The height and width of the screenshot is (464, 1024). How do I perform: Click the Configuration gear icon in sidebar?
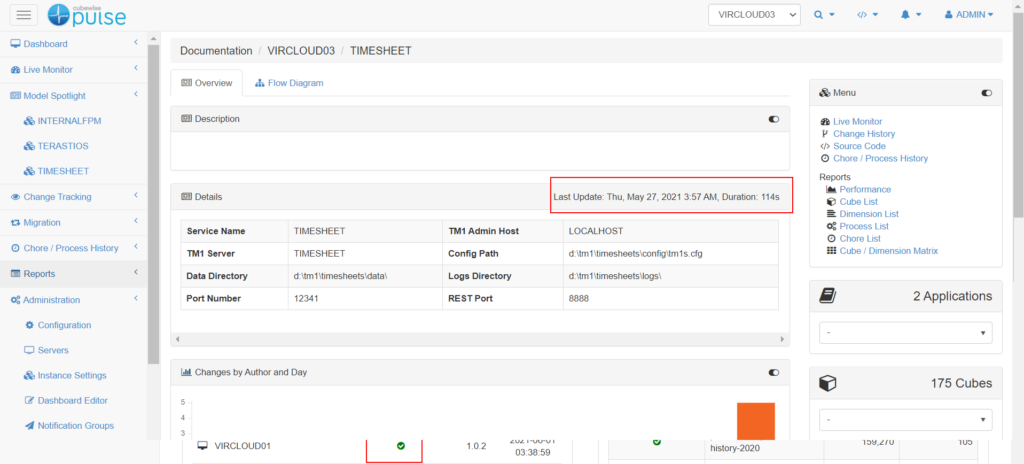click(x=29, y=325)
